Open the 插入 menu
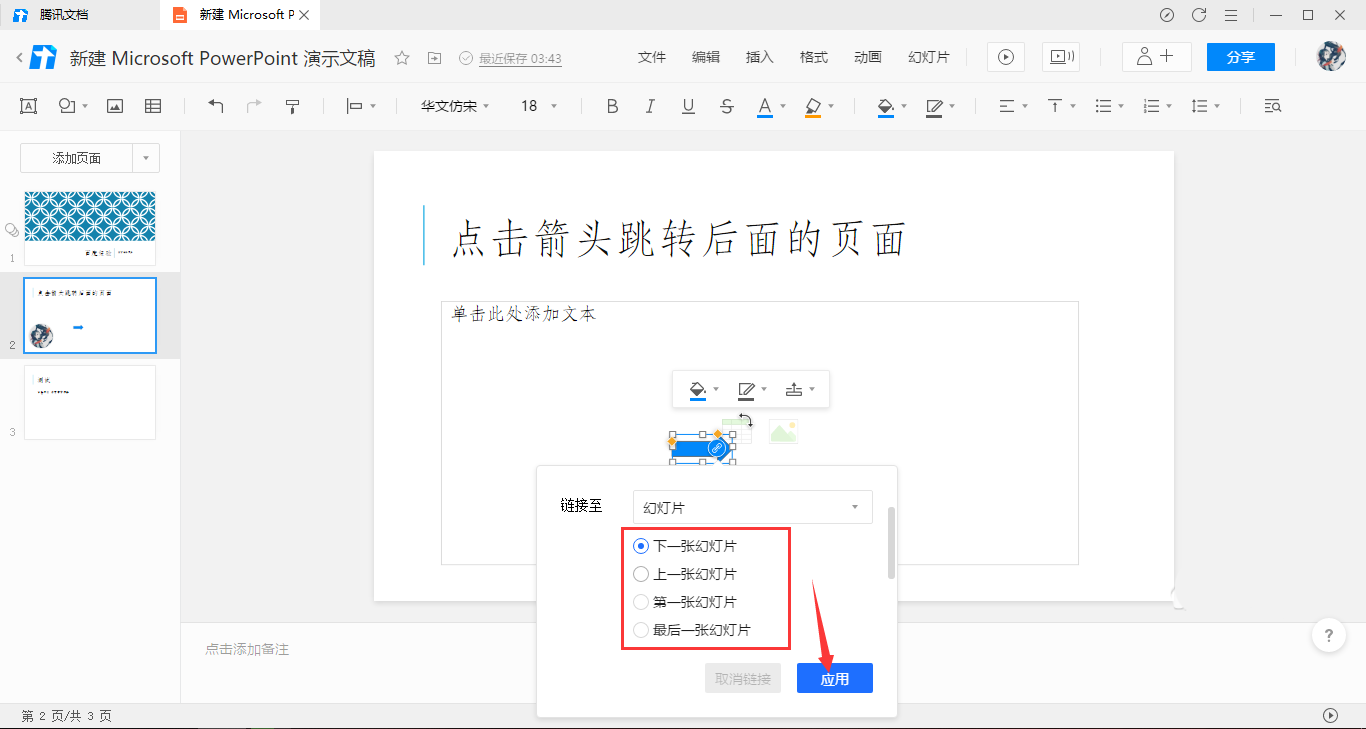 (759, 57)
